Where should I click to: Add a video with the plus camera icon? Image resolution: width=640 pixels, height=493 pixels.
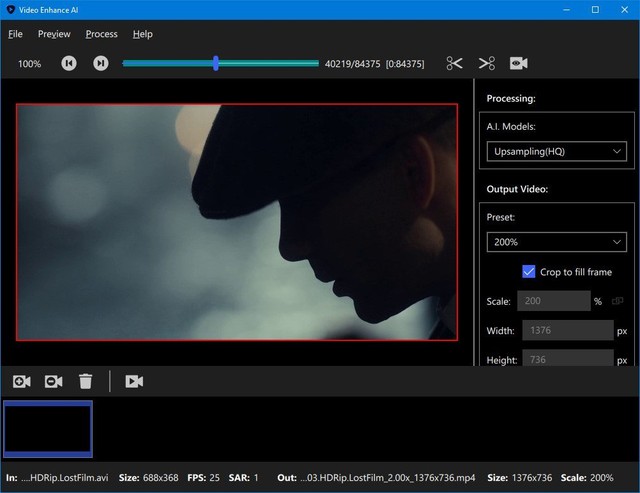(22, 381)
